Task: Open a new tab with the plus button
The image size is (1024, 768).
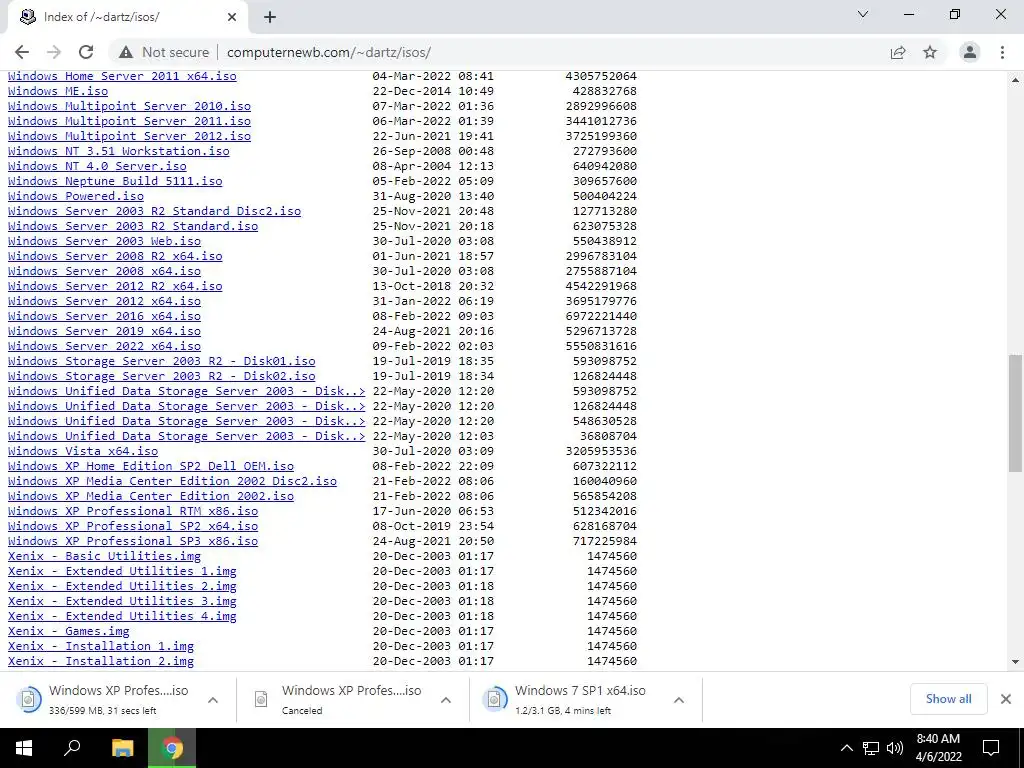Action: coord(270,17)
